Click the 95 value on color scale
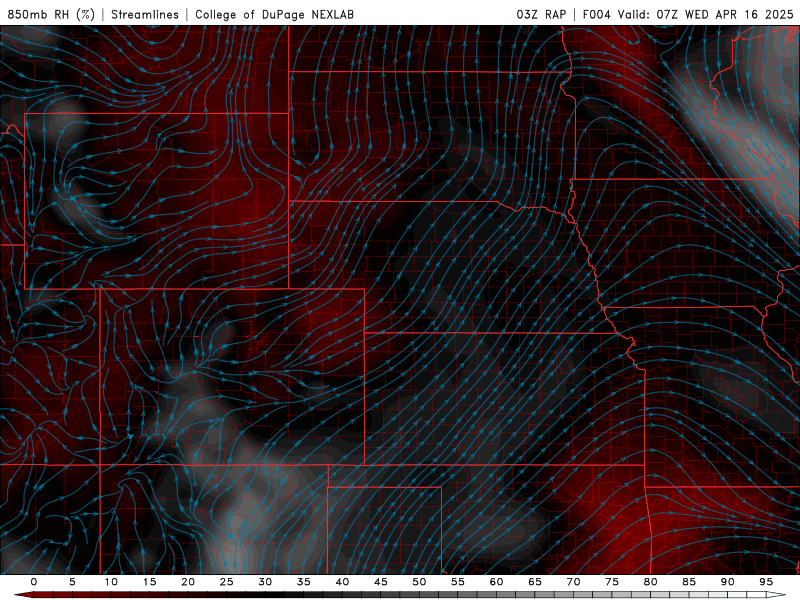The width and height of the screenshot is (800, 600). click(x=766, y=582)
